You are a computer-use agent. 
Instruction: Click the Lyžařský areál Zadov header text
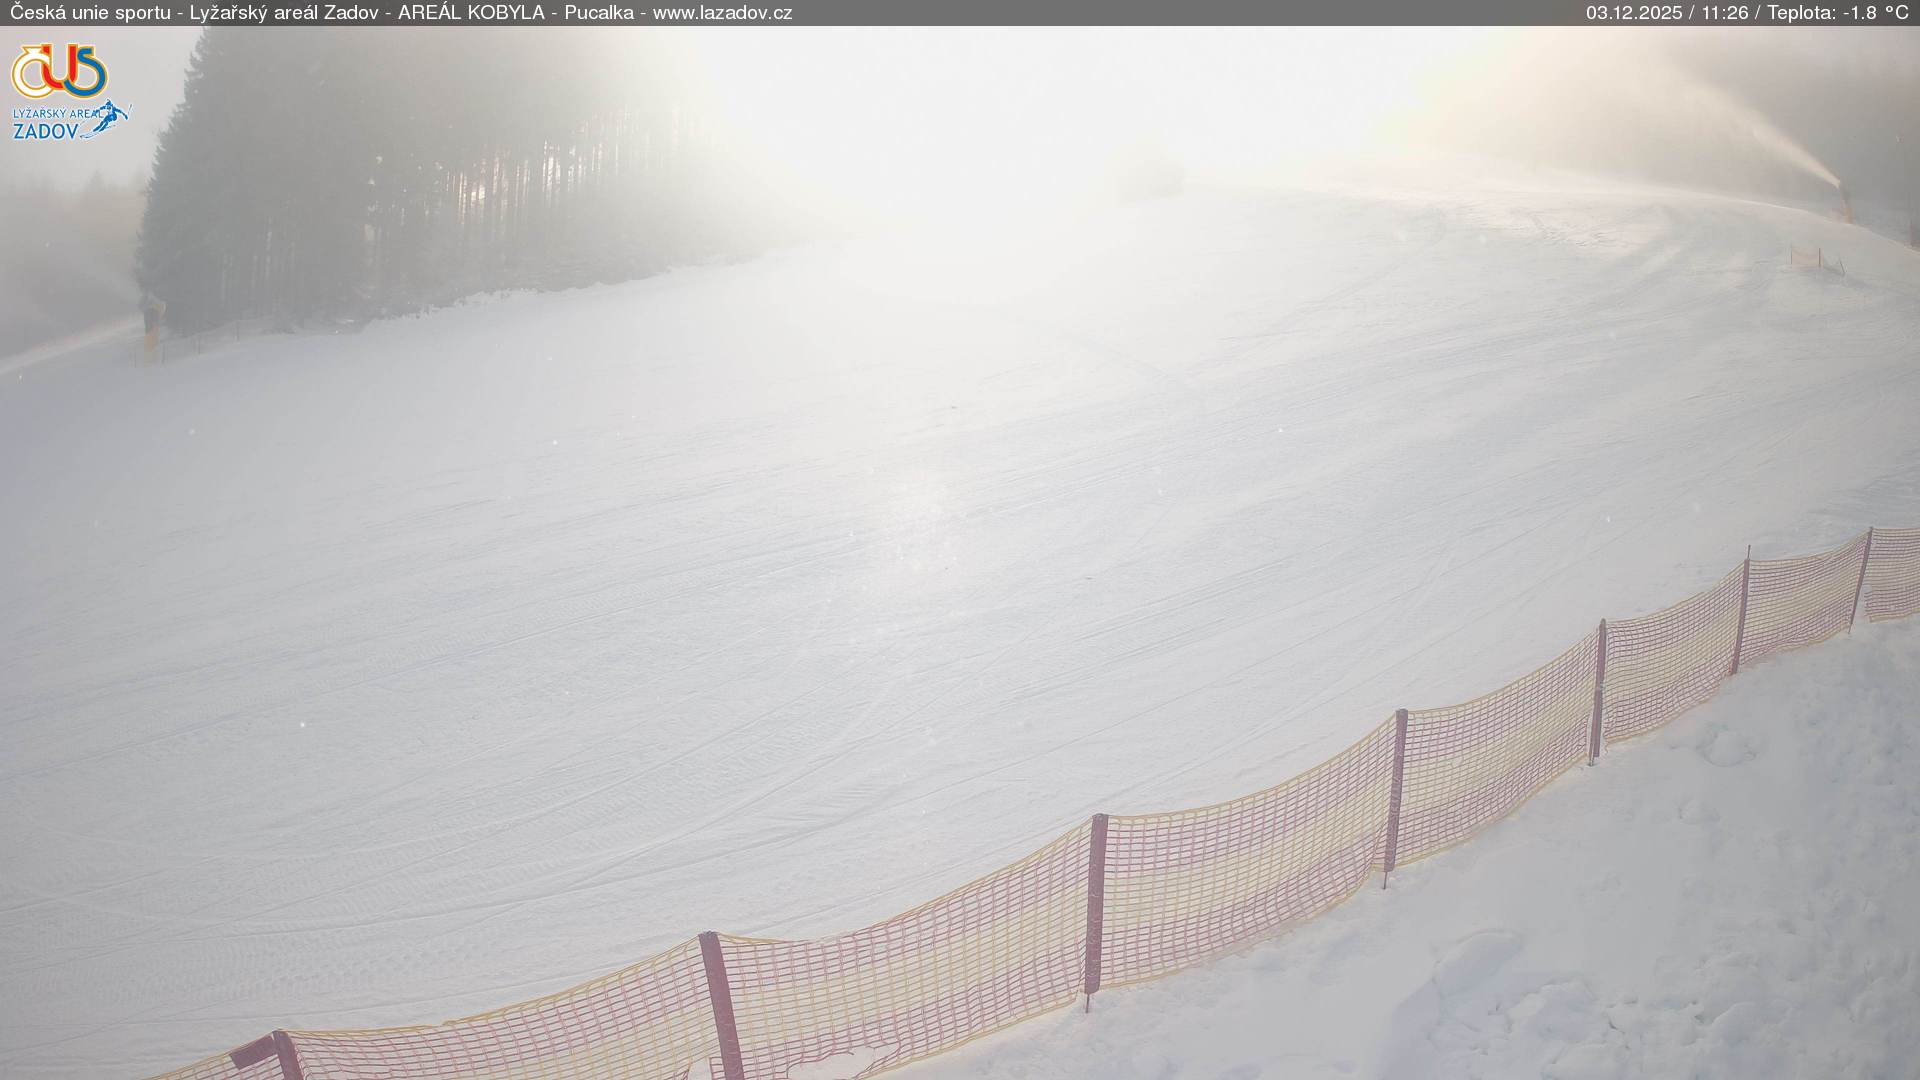pos(282,13)
